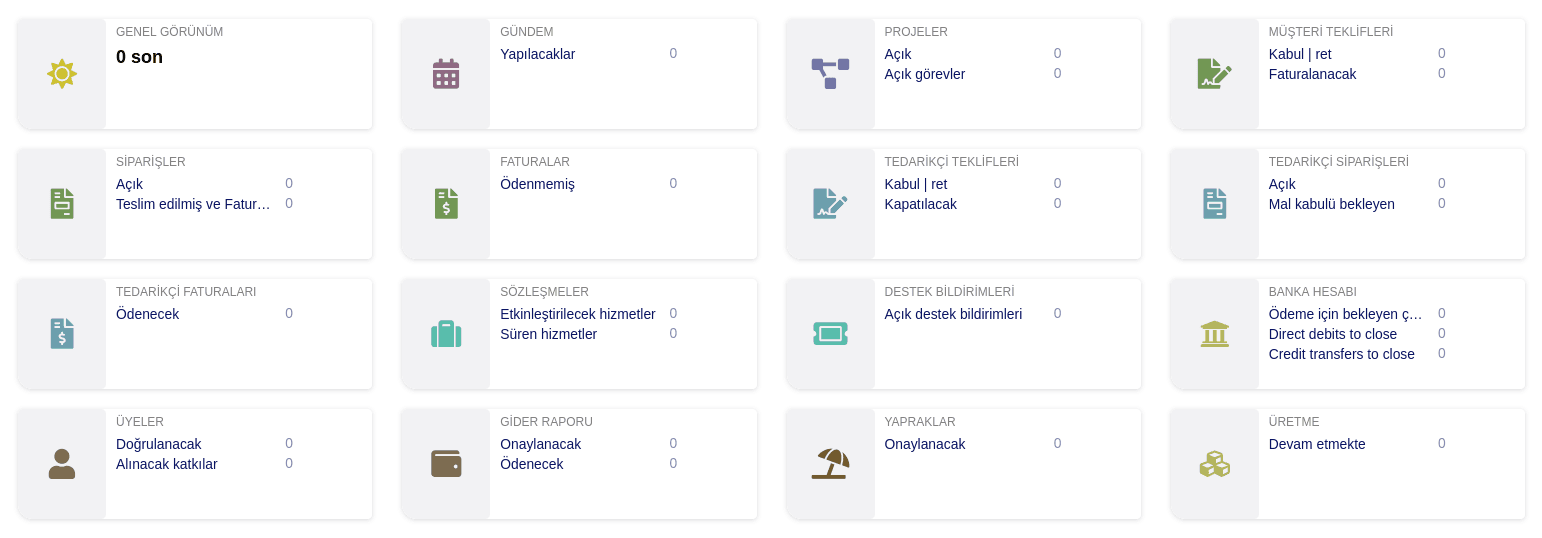Open the cubes icon for Üretme
The width and height of the screenshot is (1542, 538).
pos(1215,464)
